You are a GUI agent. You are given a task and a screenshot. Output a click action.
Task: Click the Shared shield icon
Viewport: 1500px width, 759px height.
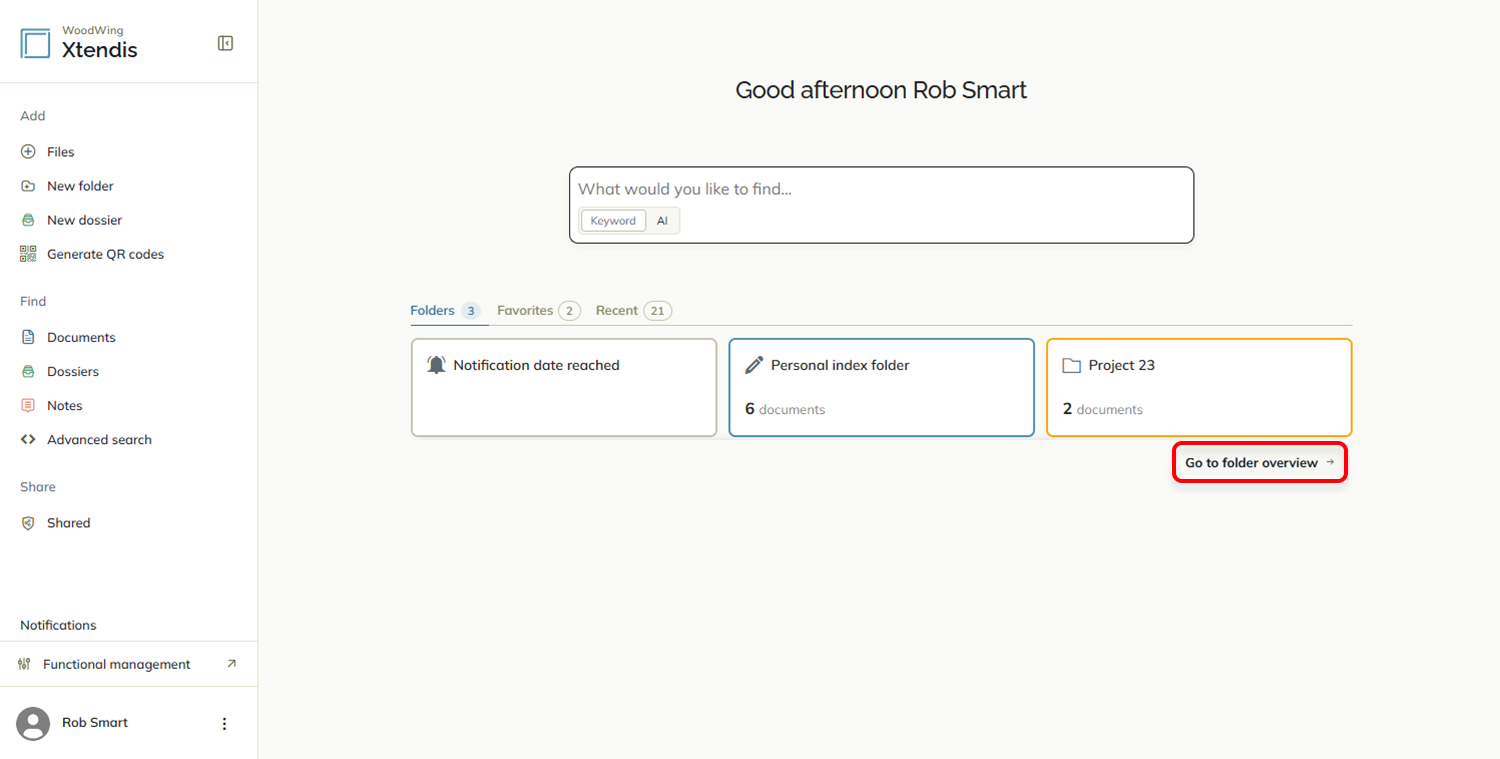(28, 523)
